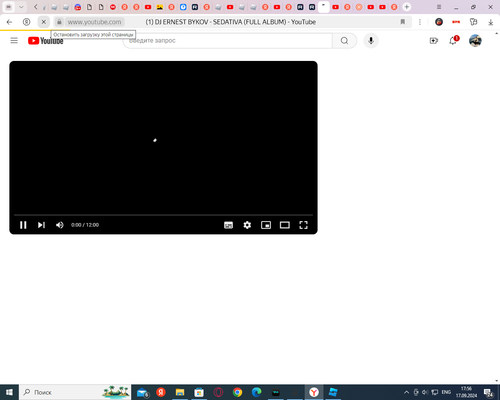
Task: Enter full screen video mode
Action: pos(303,225)
